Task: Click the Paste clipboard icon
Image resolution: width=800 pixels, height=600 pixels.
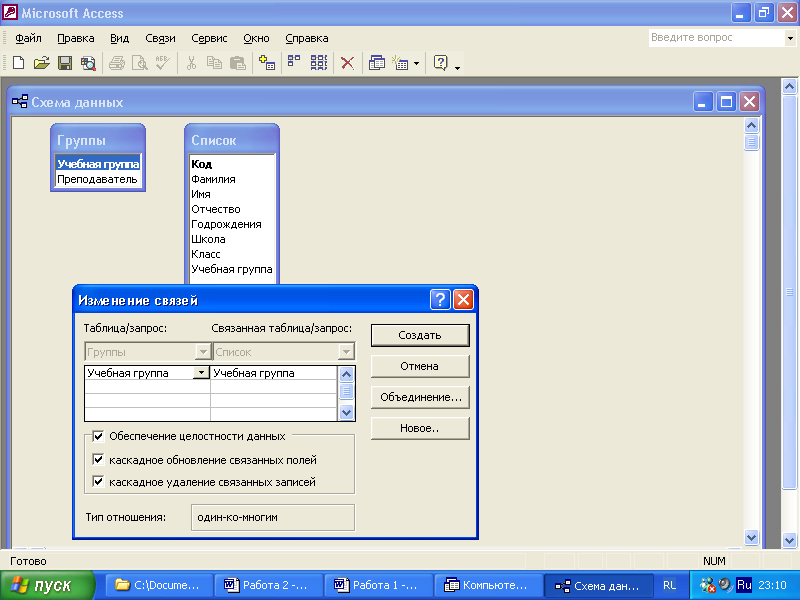Action: coord(238,63)
